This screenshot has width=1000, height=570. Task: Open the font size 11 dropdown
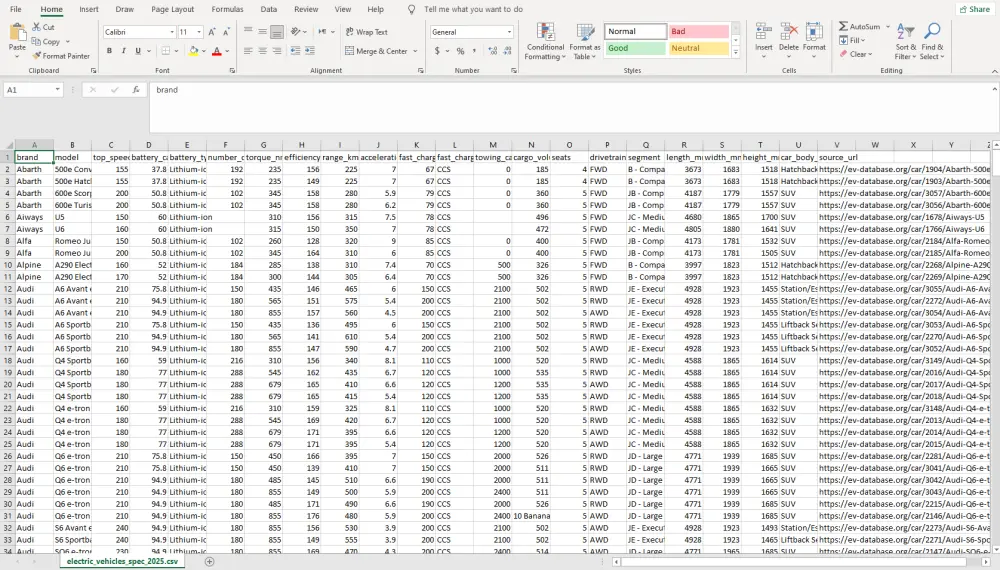tap(199, 32)
